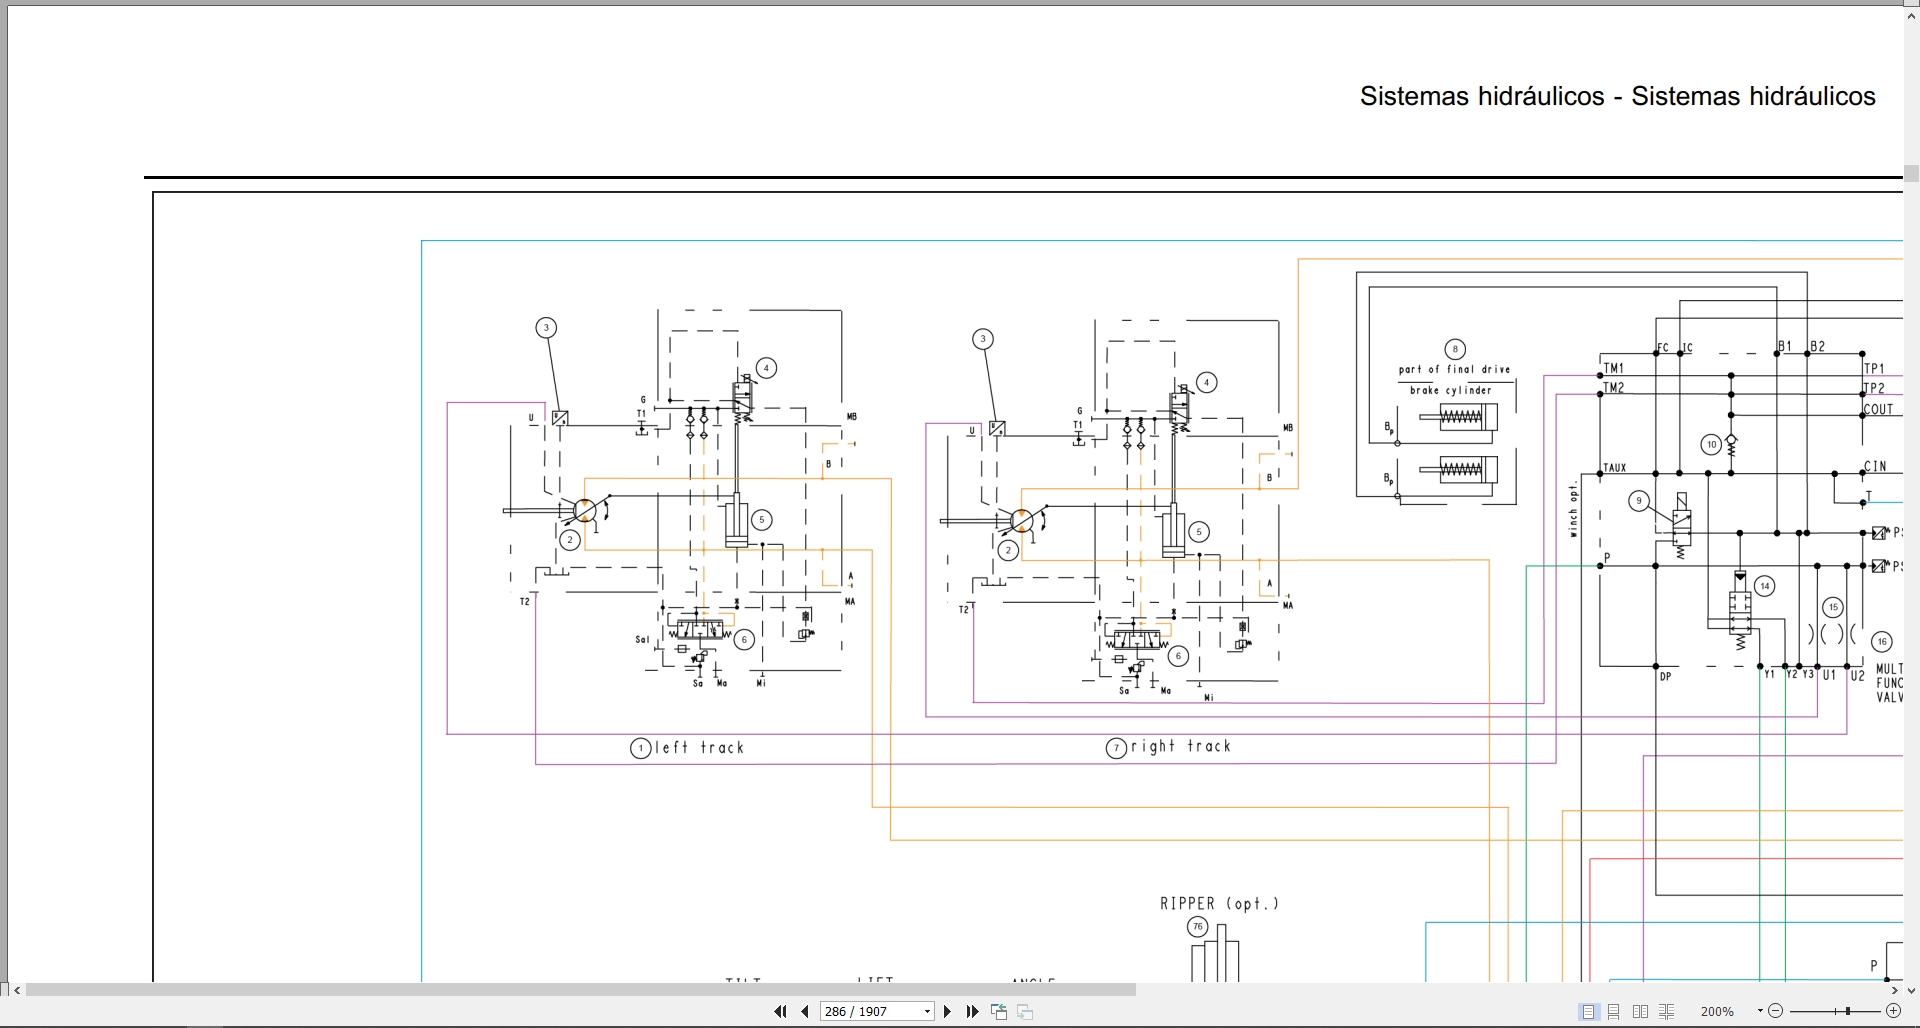Click the 'CIN' port label

pyautogui.click(x=1876, y=466)
